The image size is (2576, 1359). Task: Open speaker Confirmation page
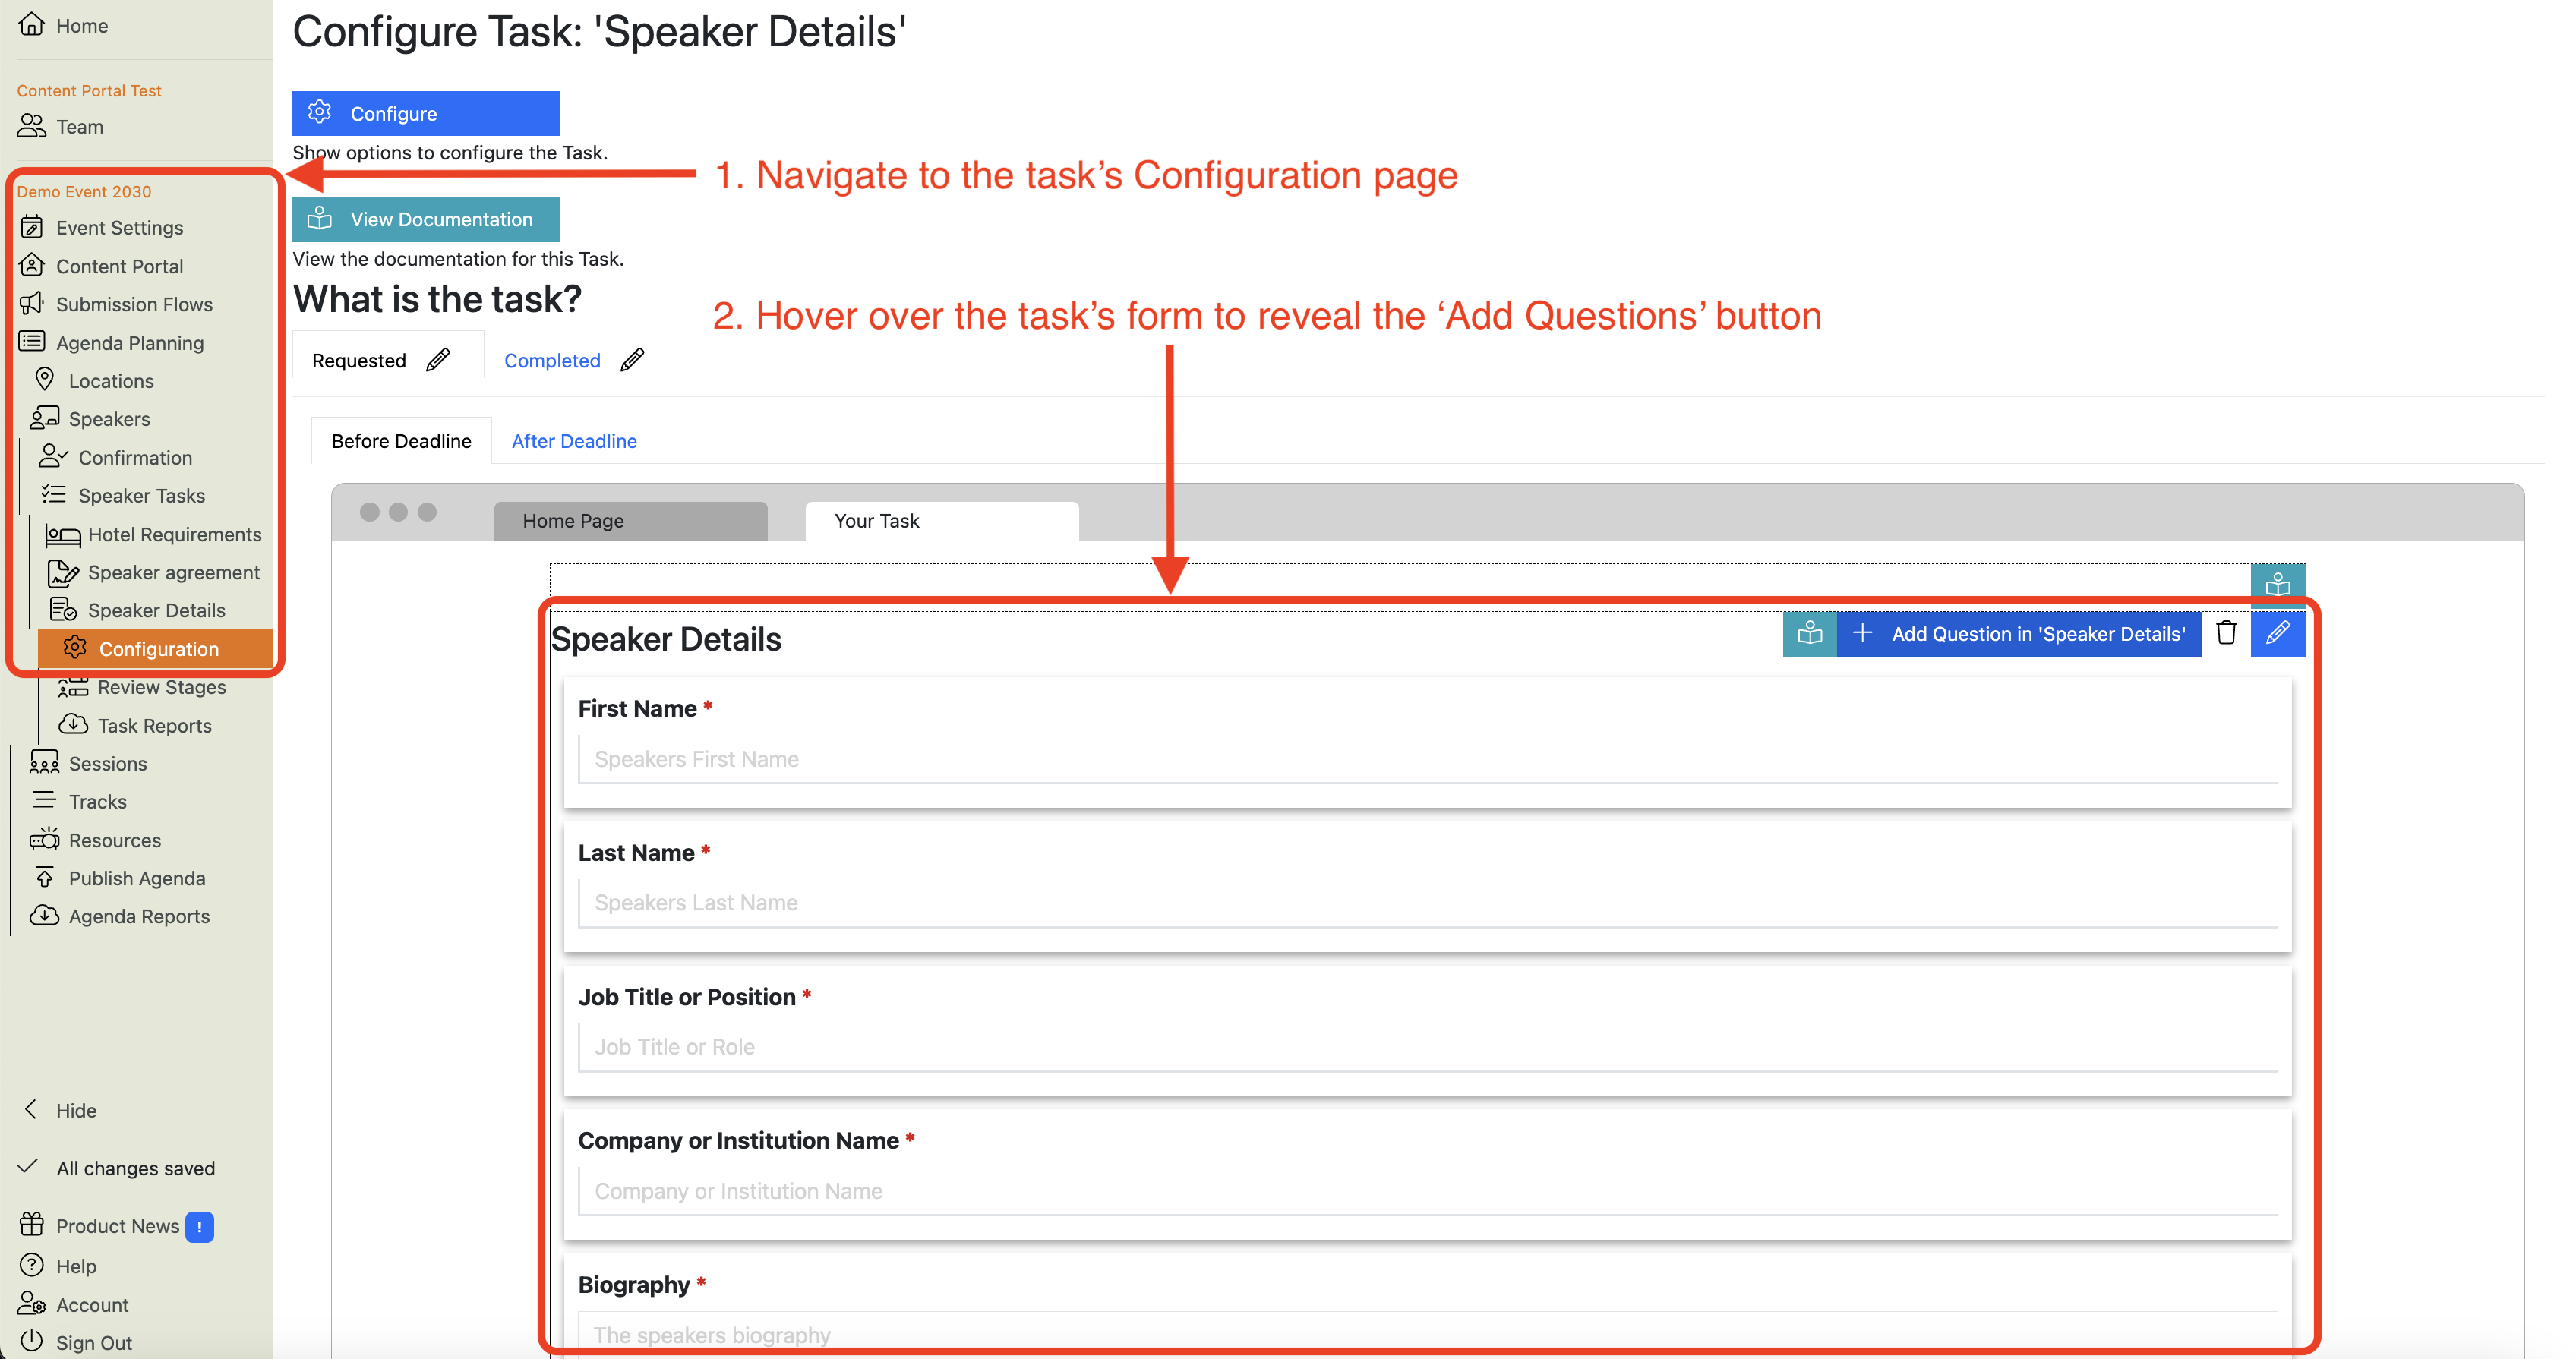[116, 457]
